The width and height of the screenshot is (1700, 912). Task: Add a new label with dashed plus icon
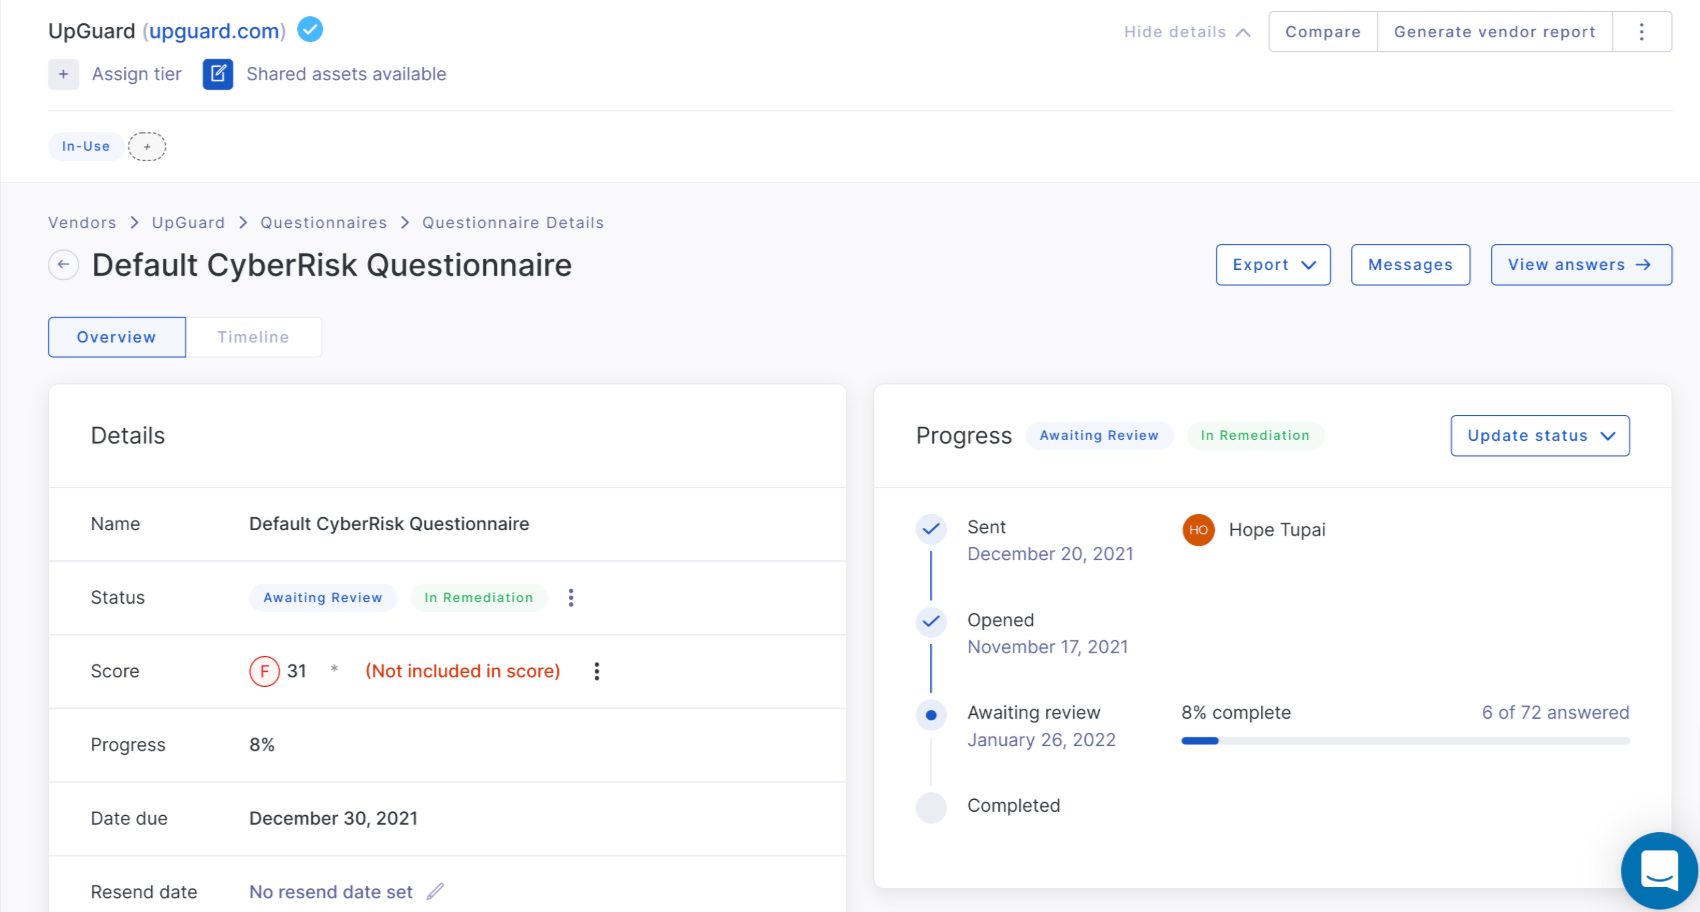coord(147,146)
